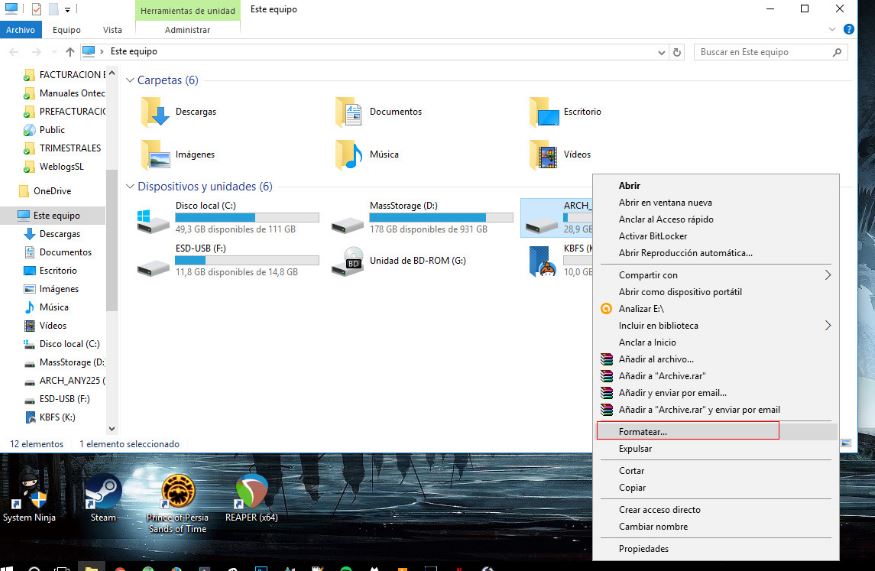This screenshot has width=875, height=571.
Task: Select OneDrive in the navigation pane
Action: 51,191
